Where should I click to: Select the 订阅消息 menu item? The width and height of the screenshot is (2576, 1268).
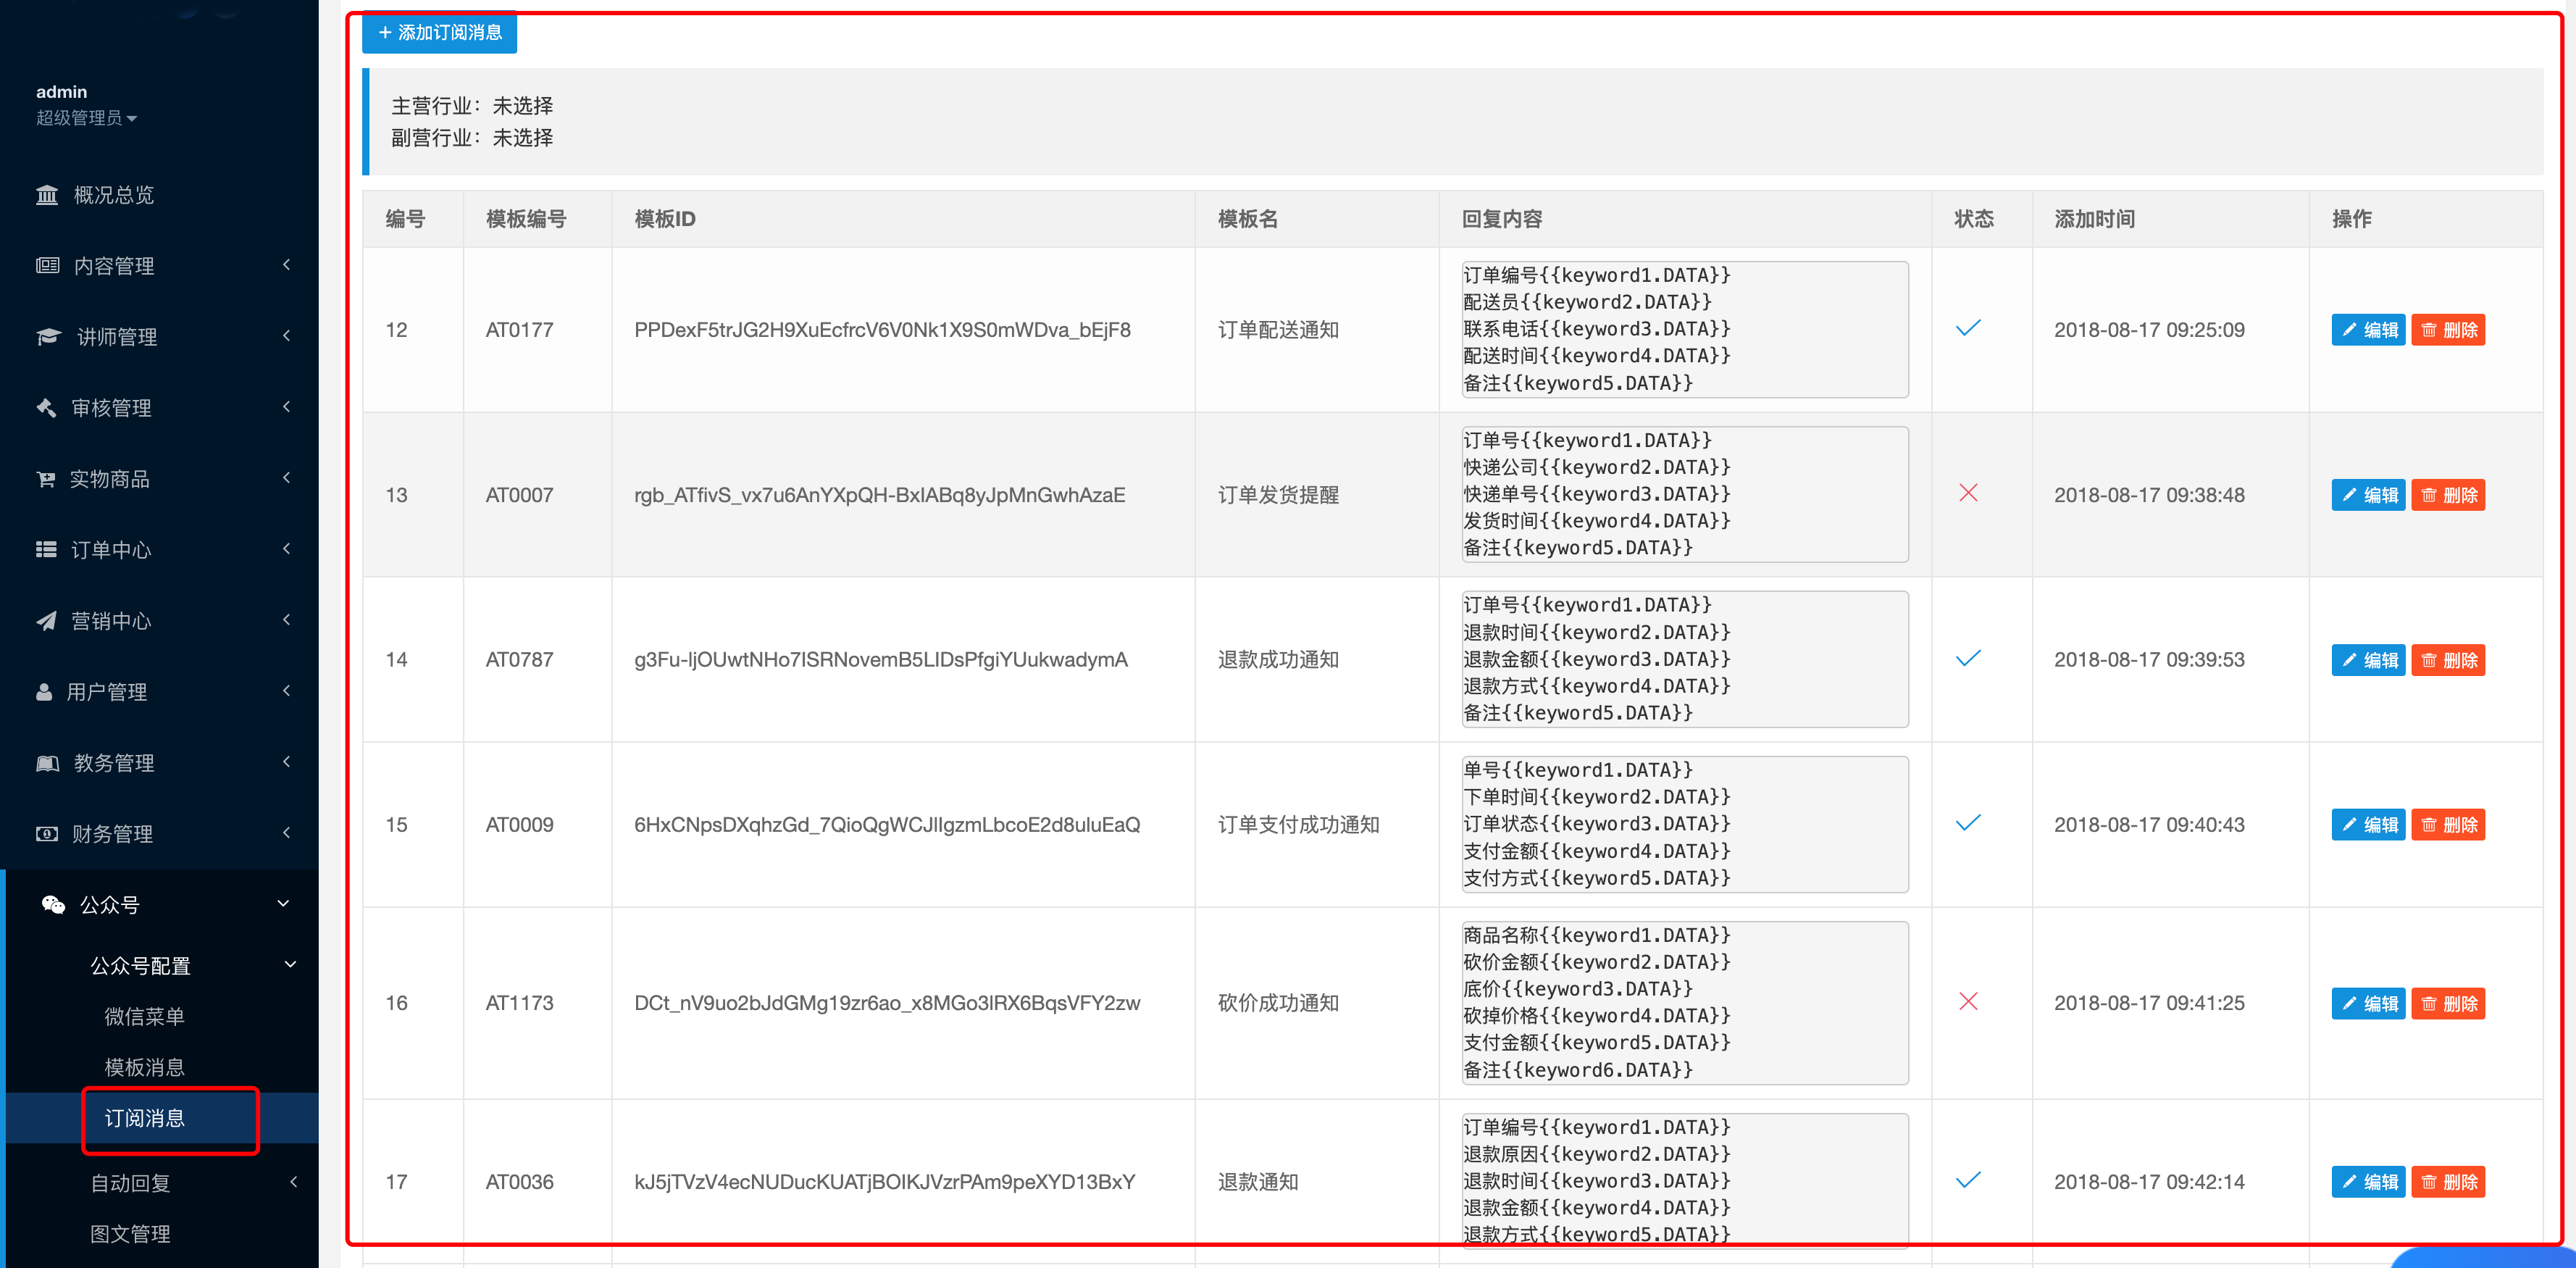(x=145, y=1118)
